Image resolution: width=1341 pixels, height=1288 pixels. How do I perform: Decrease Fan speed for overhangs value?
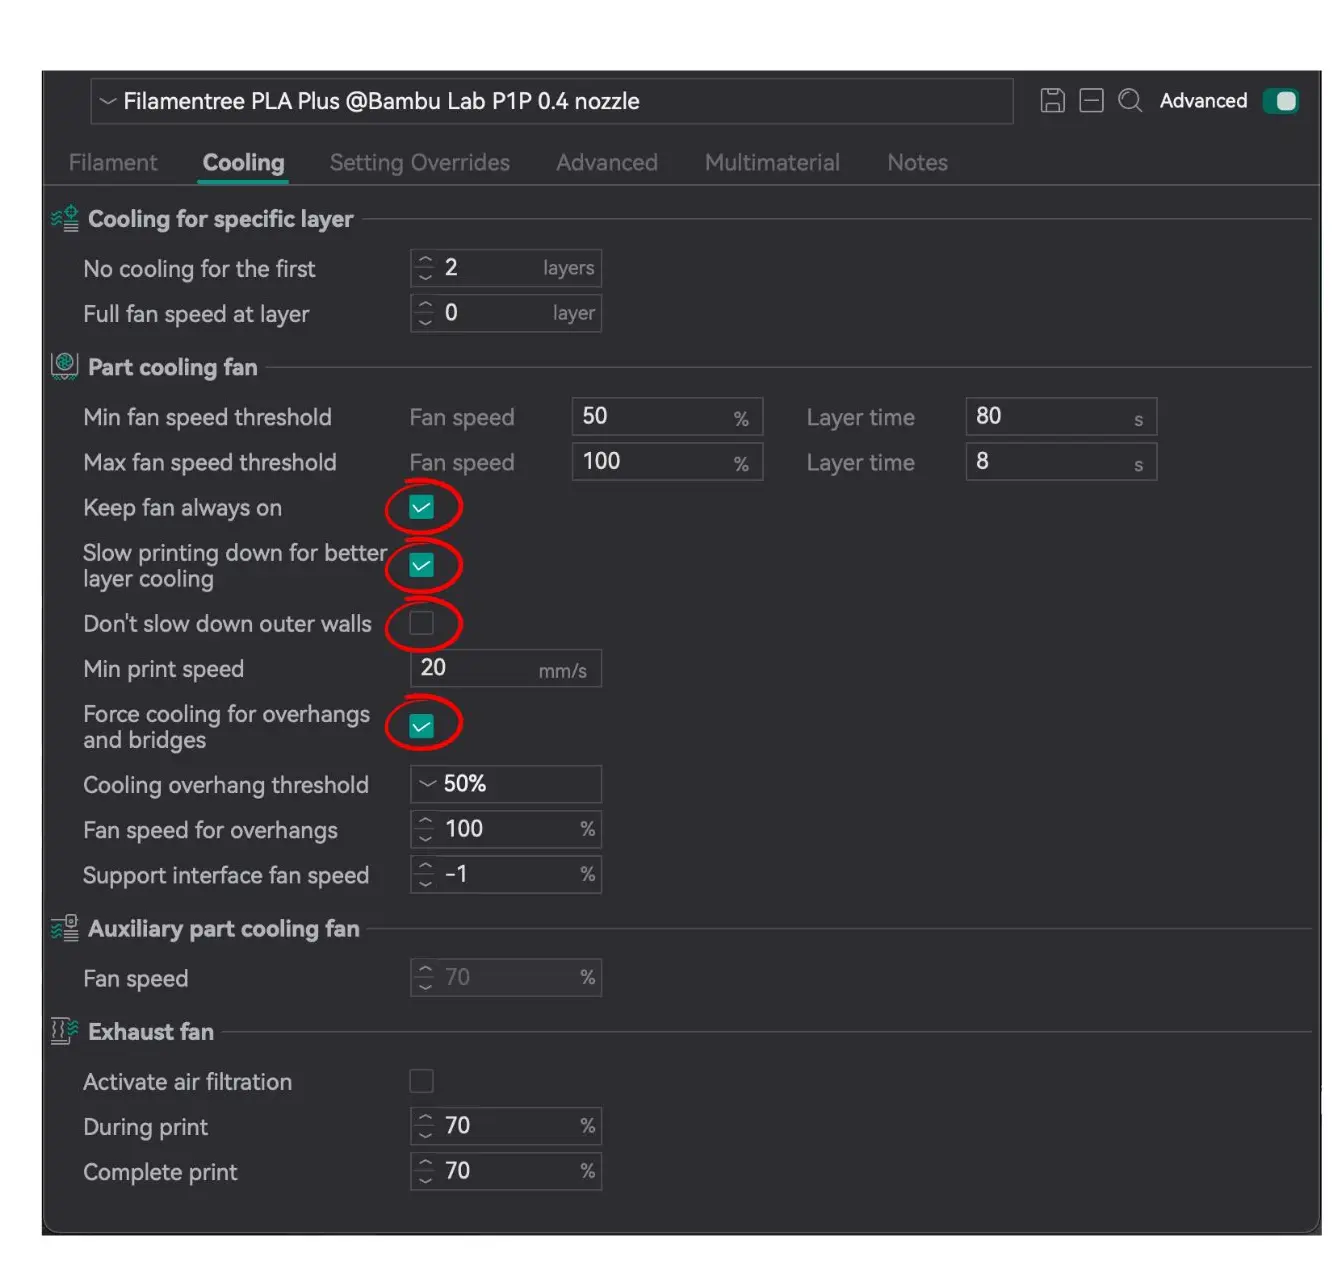[426, 837]
